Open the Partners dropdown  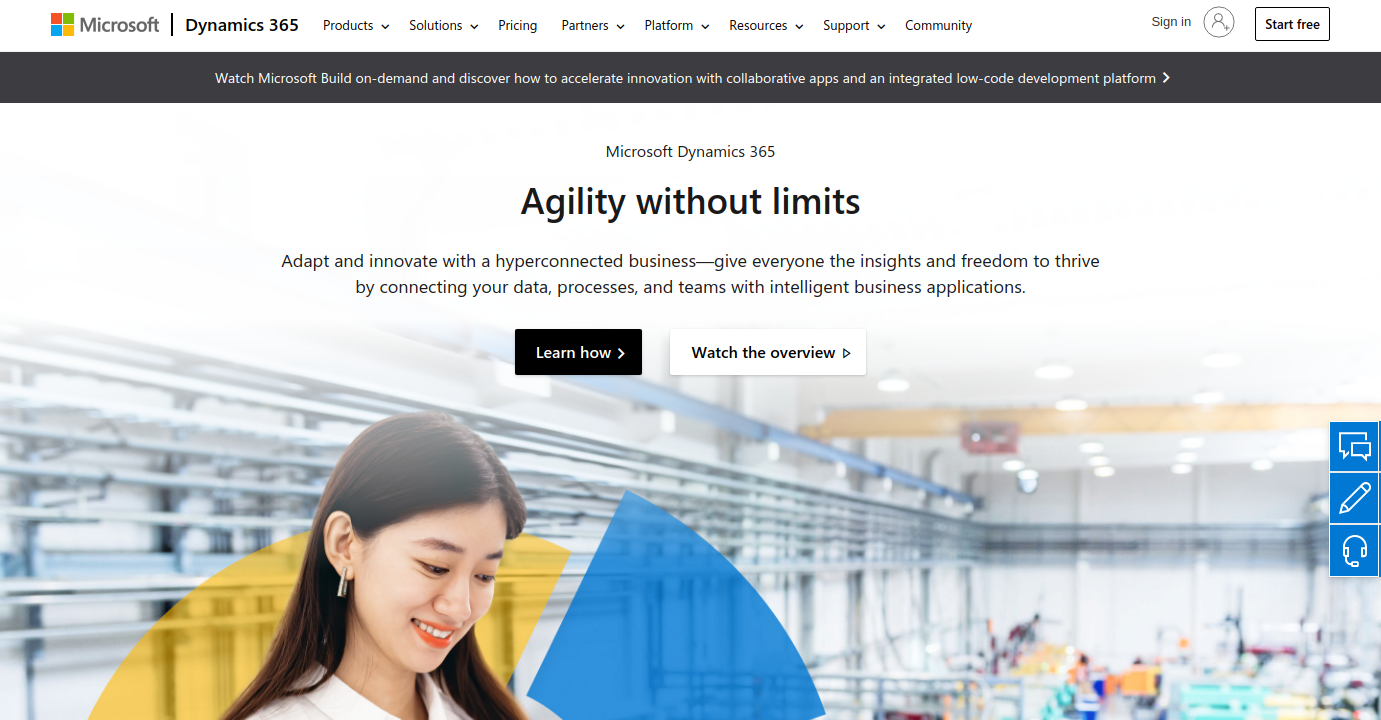click(x=593, y=26)
